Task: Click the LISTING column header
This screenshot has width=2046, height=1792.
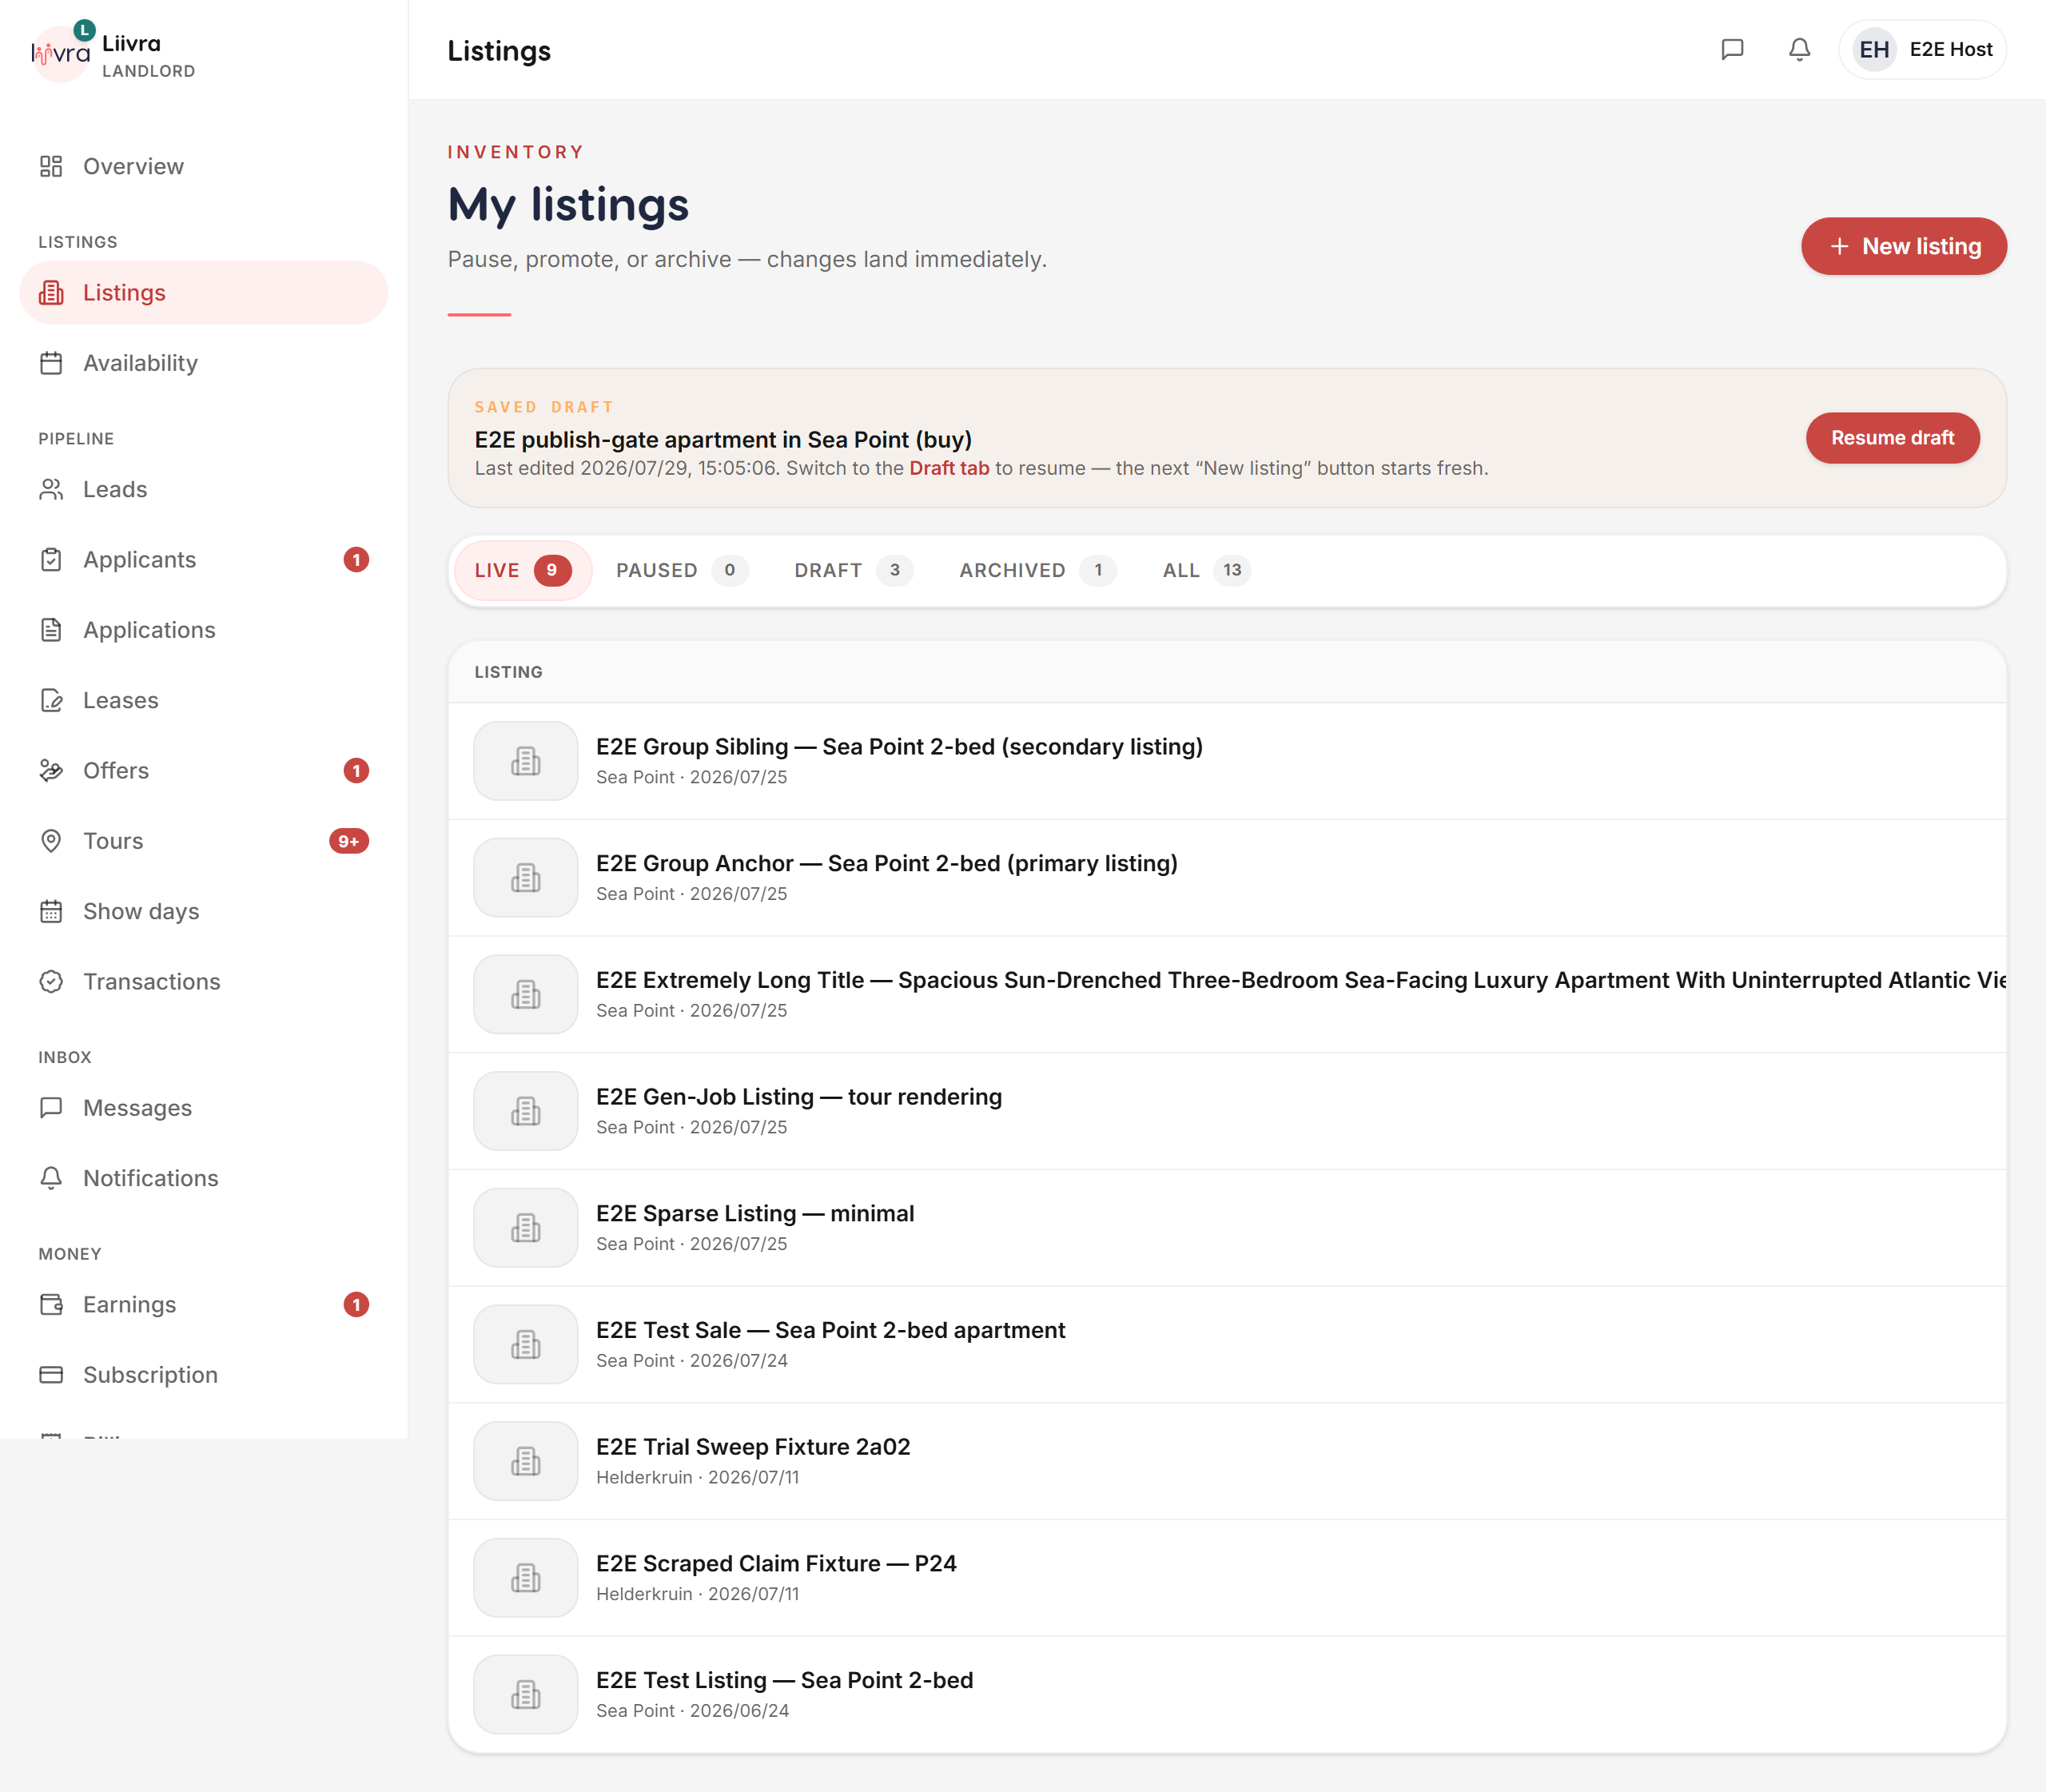Action: [508, 672]
